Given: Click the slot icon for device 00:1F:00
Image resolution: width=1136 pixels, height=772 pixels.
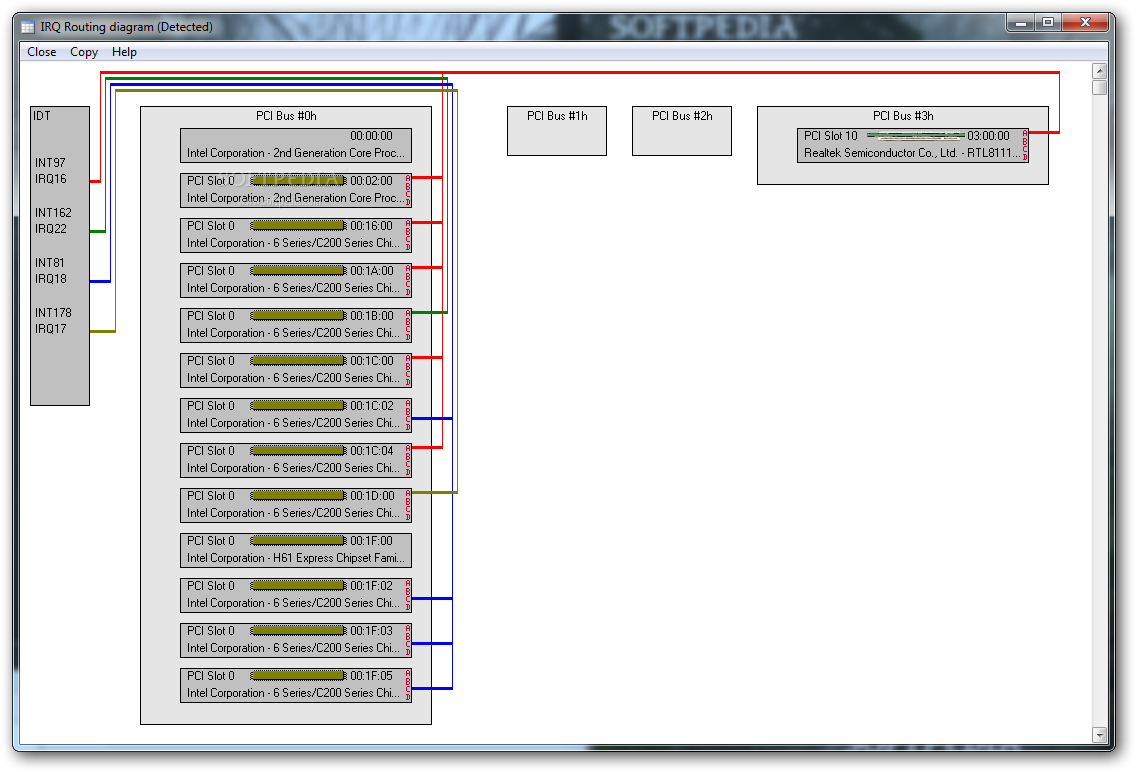Looking at the screenshot, I should (x=298, y=541).
